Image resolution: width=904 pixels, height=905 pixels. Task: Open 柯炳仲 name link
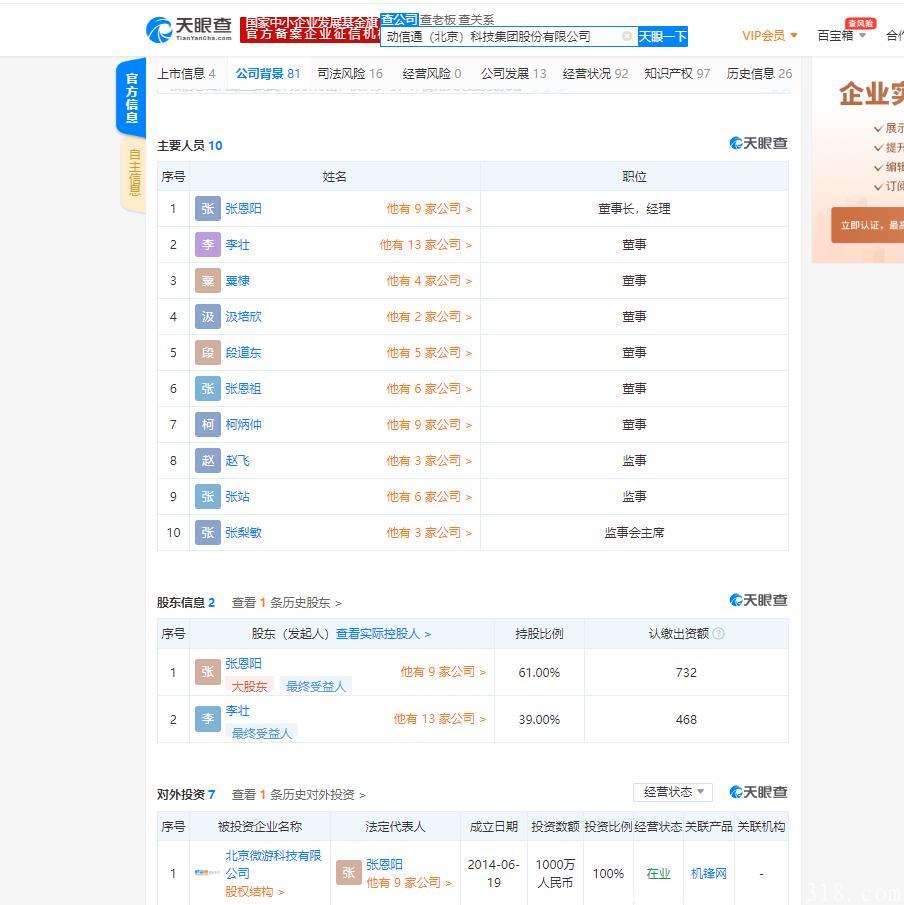click(243, 425)
